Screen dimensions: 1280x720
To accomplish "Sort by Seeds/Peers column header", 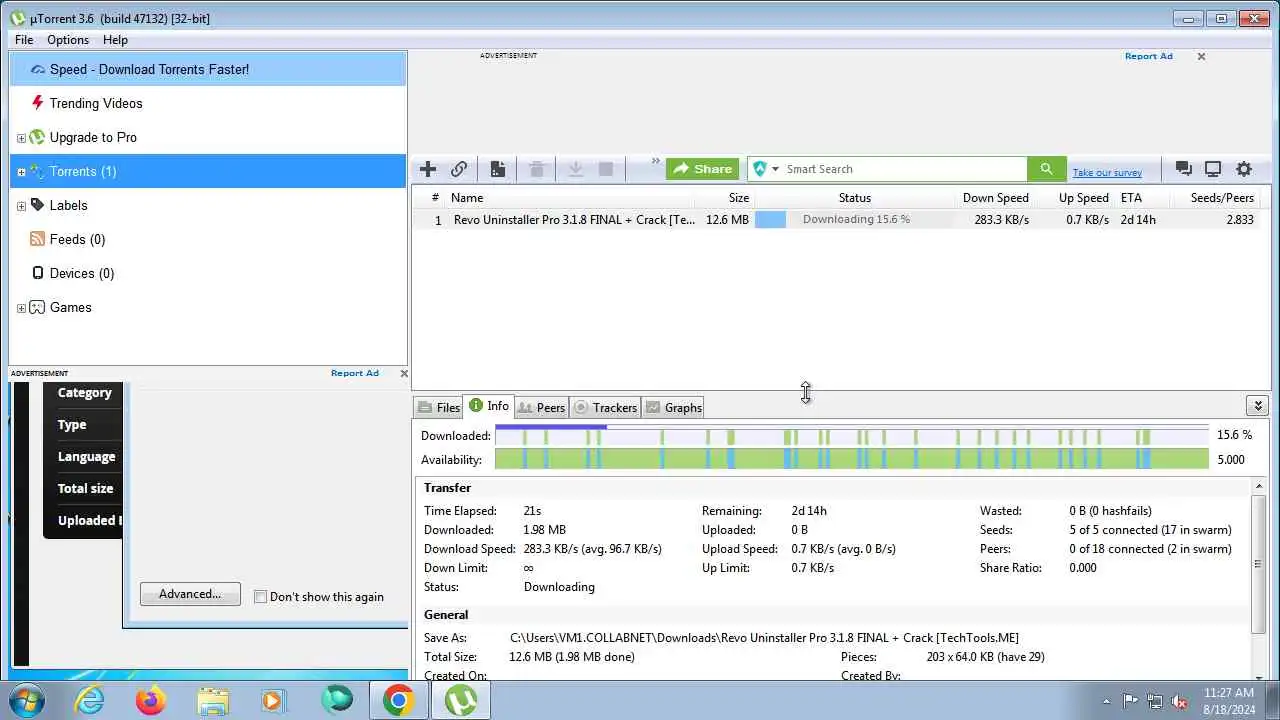I will (x=1222, y=198).
